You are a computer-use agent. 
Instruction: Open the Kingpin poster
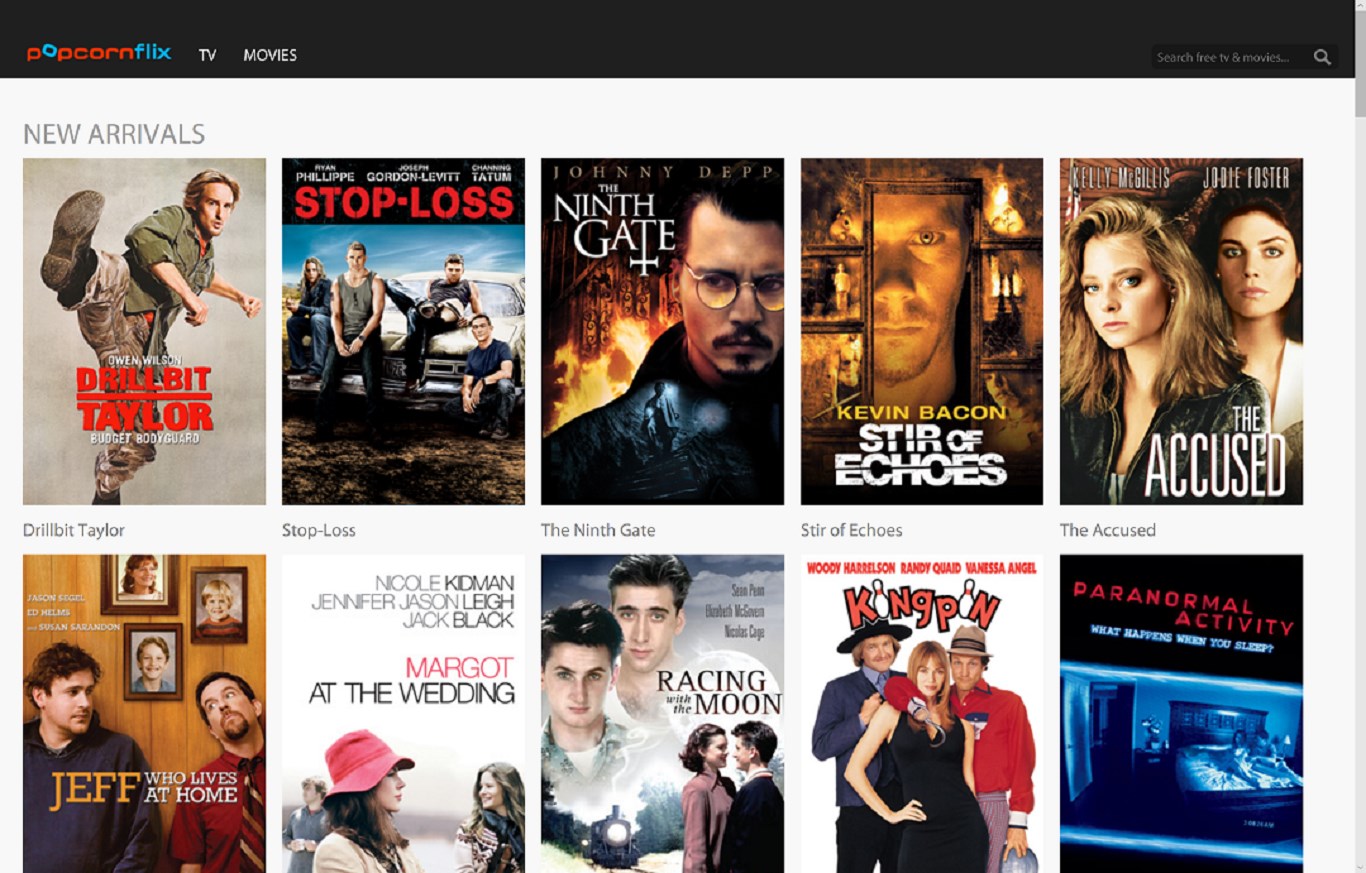click(x=922, y=714)
